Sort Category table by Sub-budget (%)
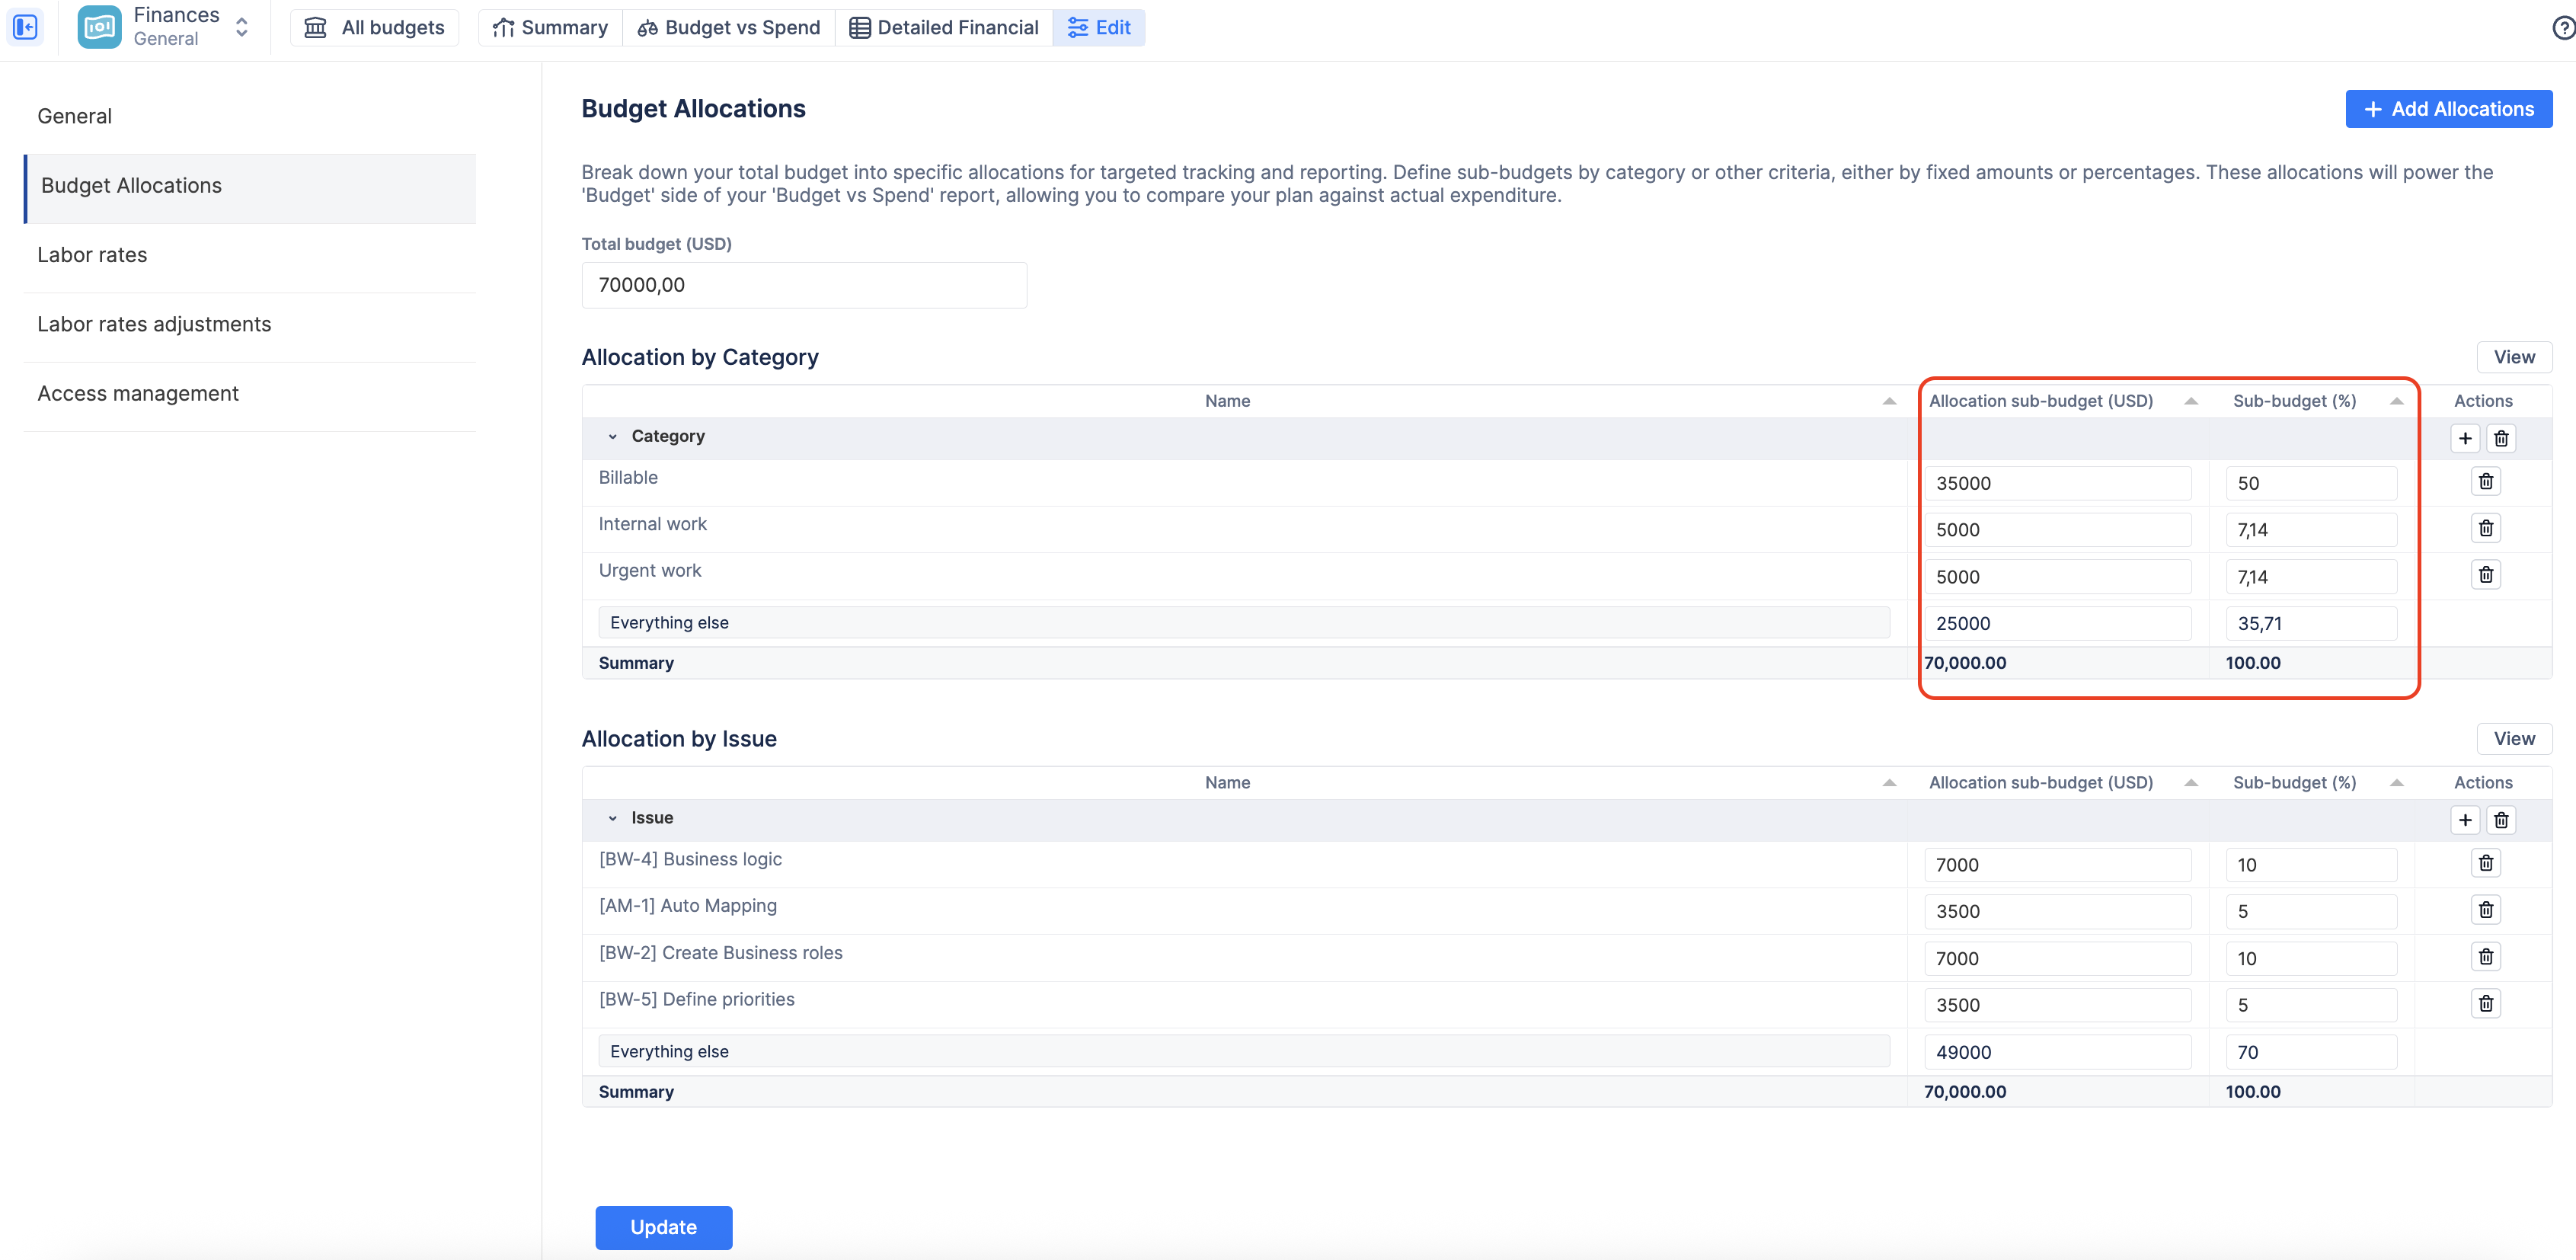The image size is (2576, 1260). tap(2396, 401)
